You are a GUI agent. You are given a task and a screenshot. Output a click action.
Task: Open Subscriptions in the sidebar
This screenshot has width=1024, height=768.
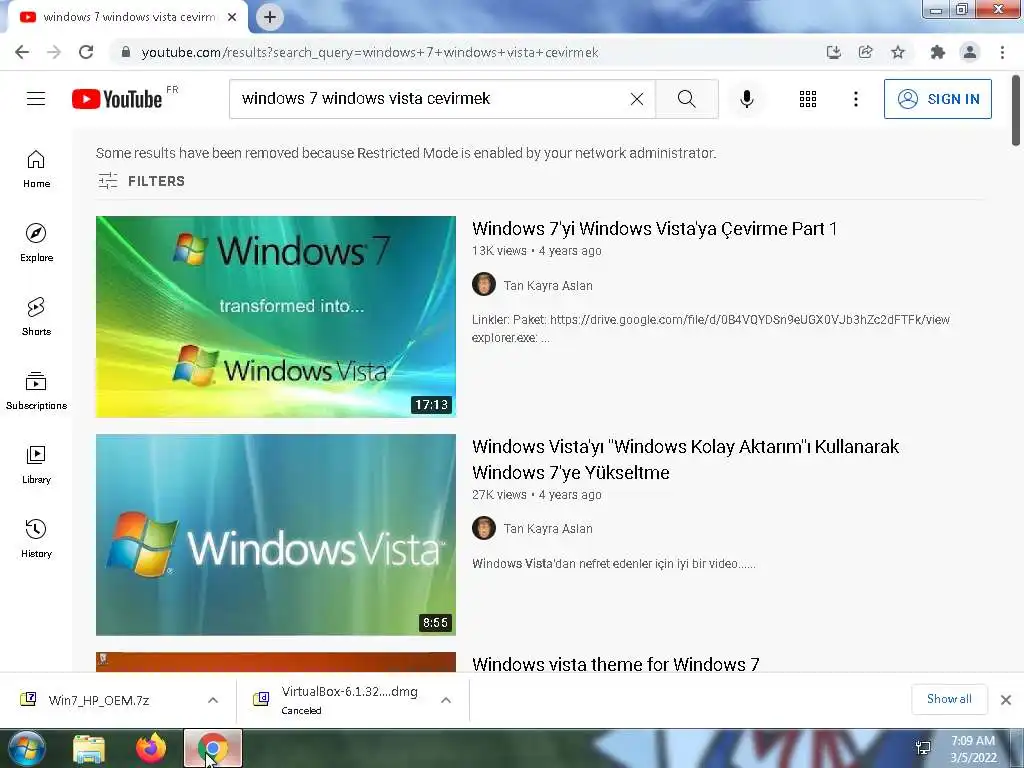pos(36,391)
